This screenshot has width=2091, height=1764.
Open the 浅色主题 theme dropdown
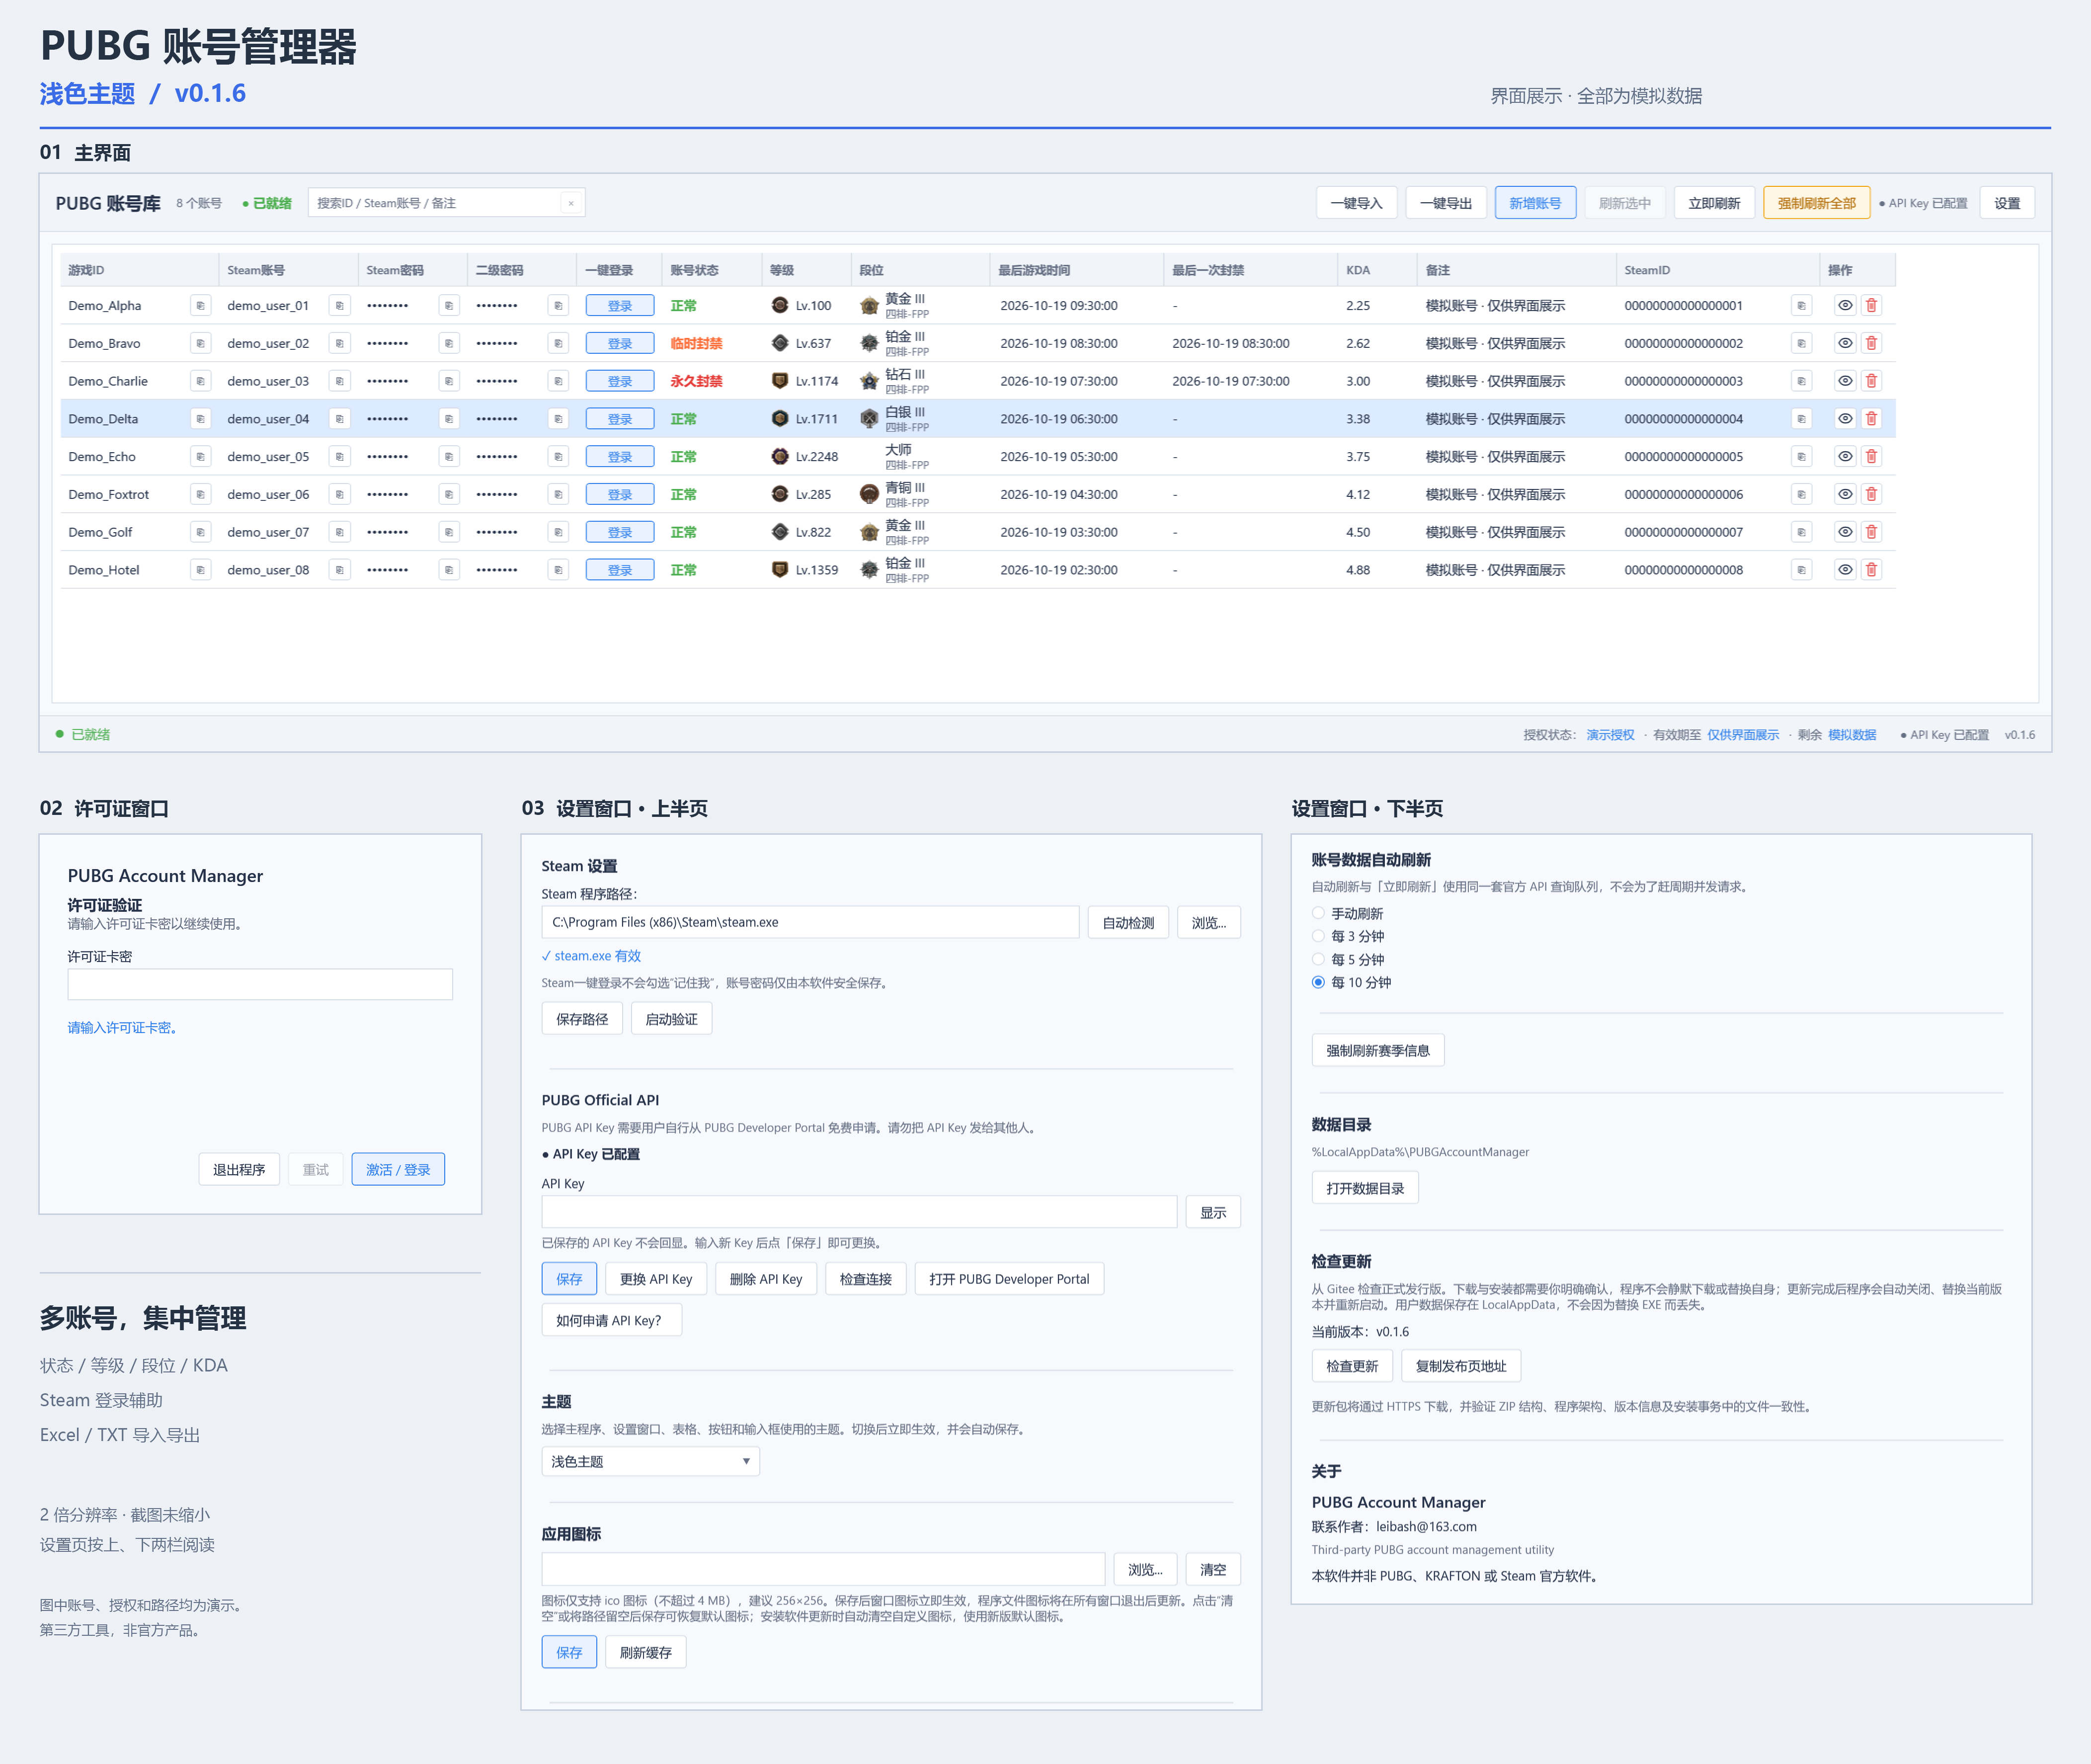click(650, 1461)
